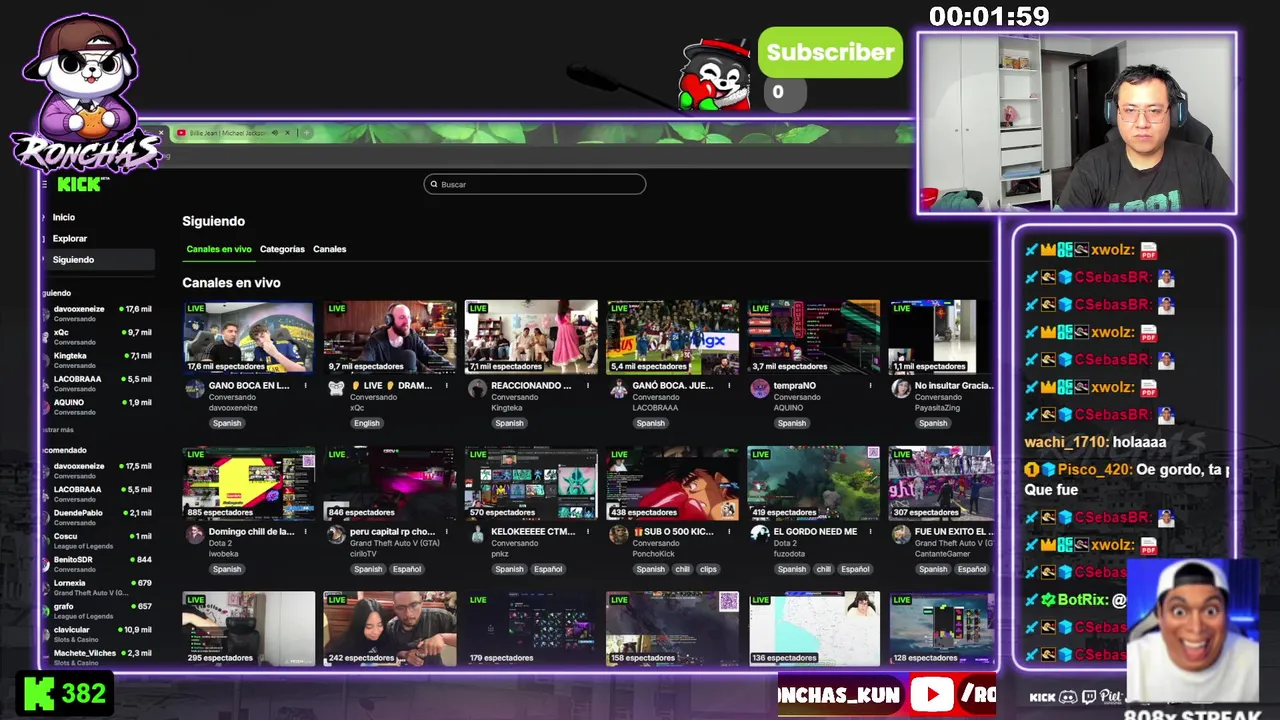Open clavicular Slots & Casino sidebar entry
This screenshot has width=1280, height=720.
pyautogui.click(x=97, y=634)
